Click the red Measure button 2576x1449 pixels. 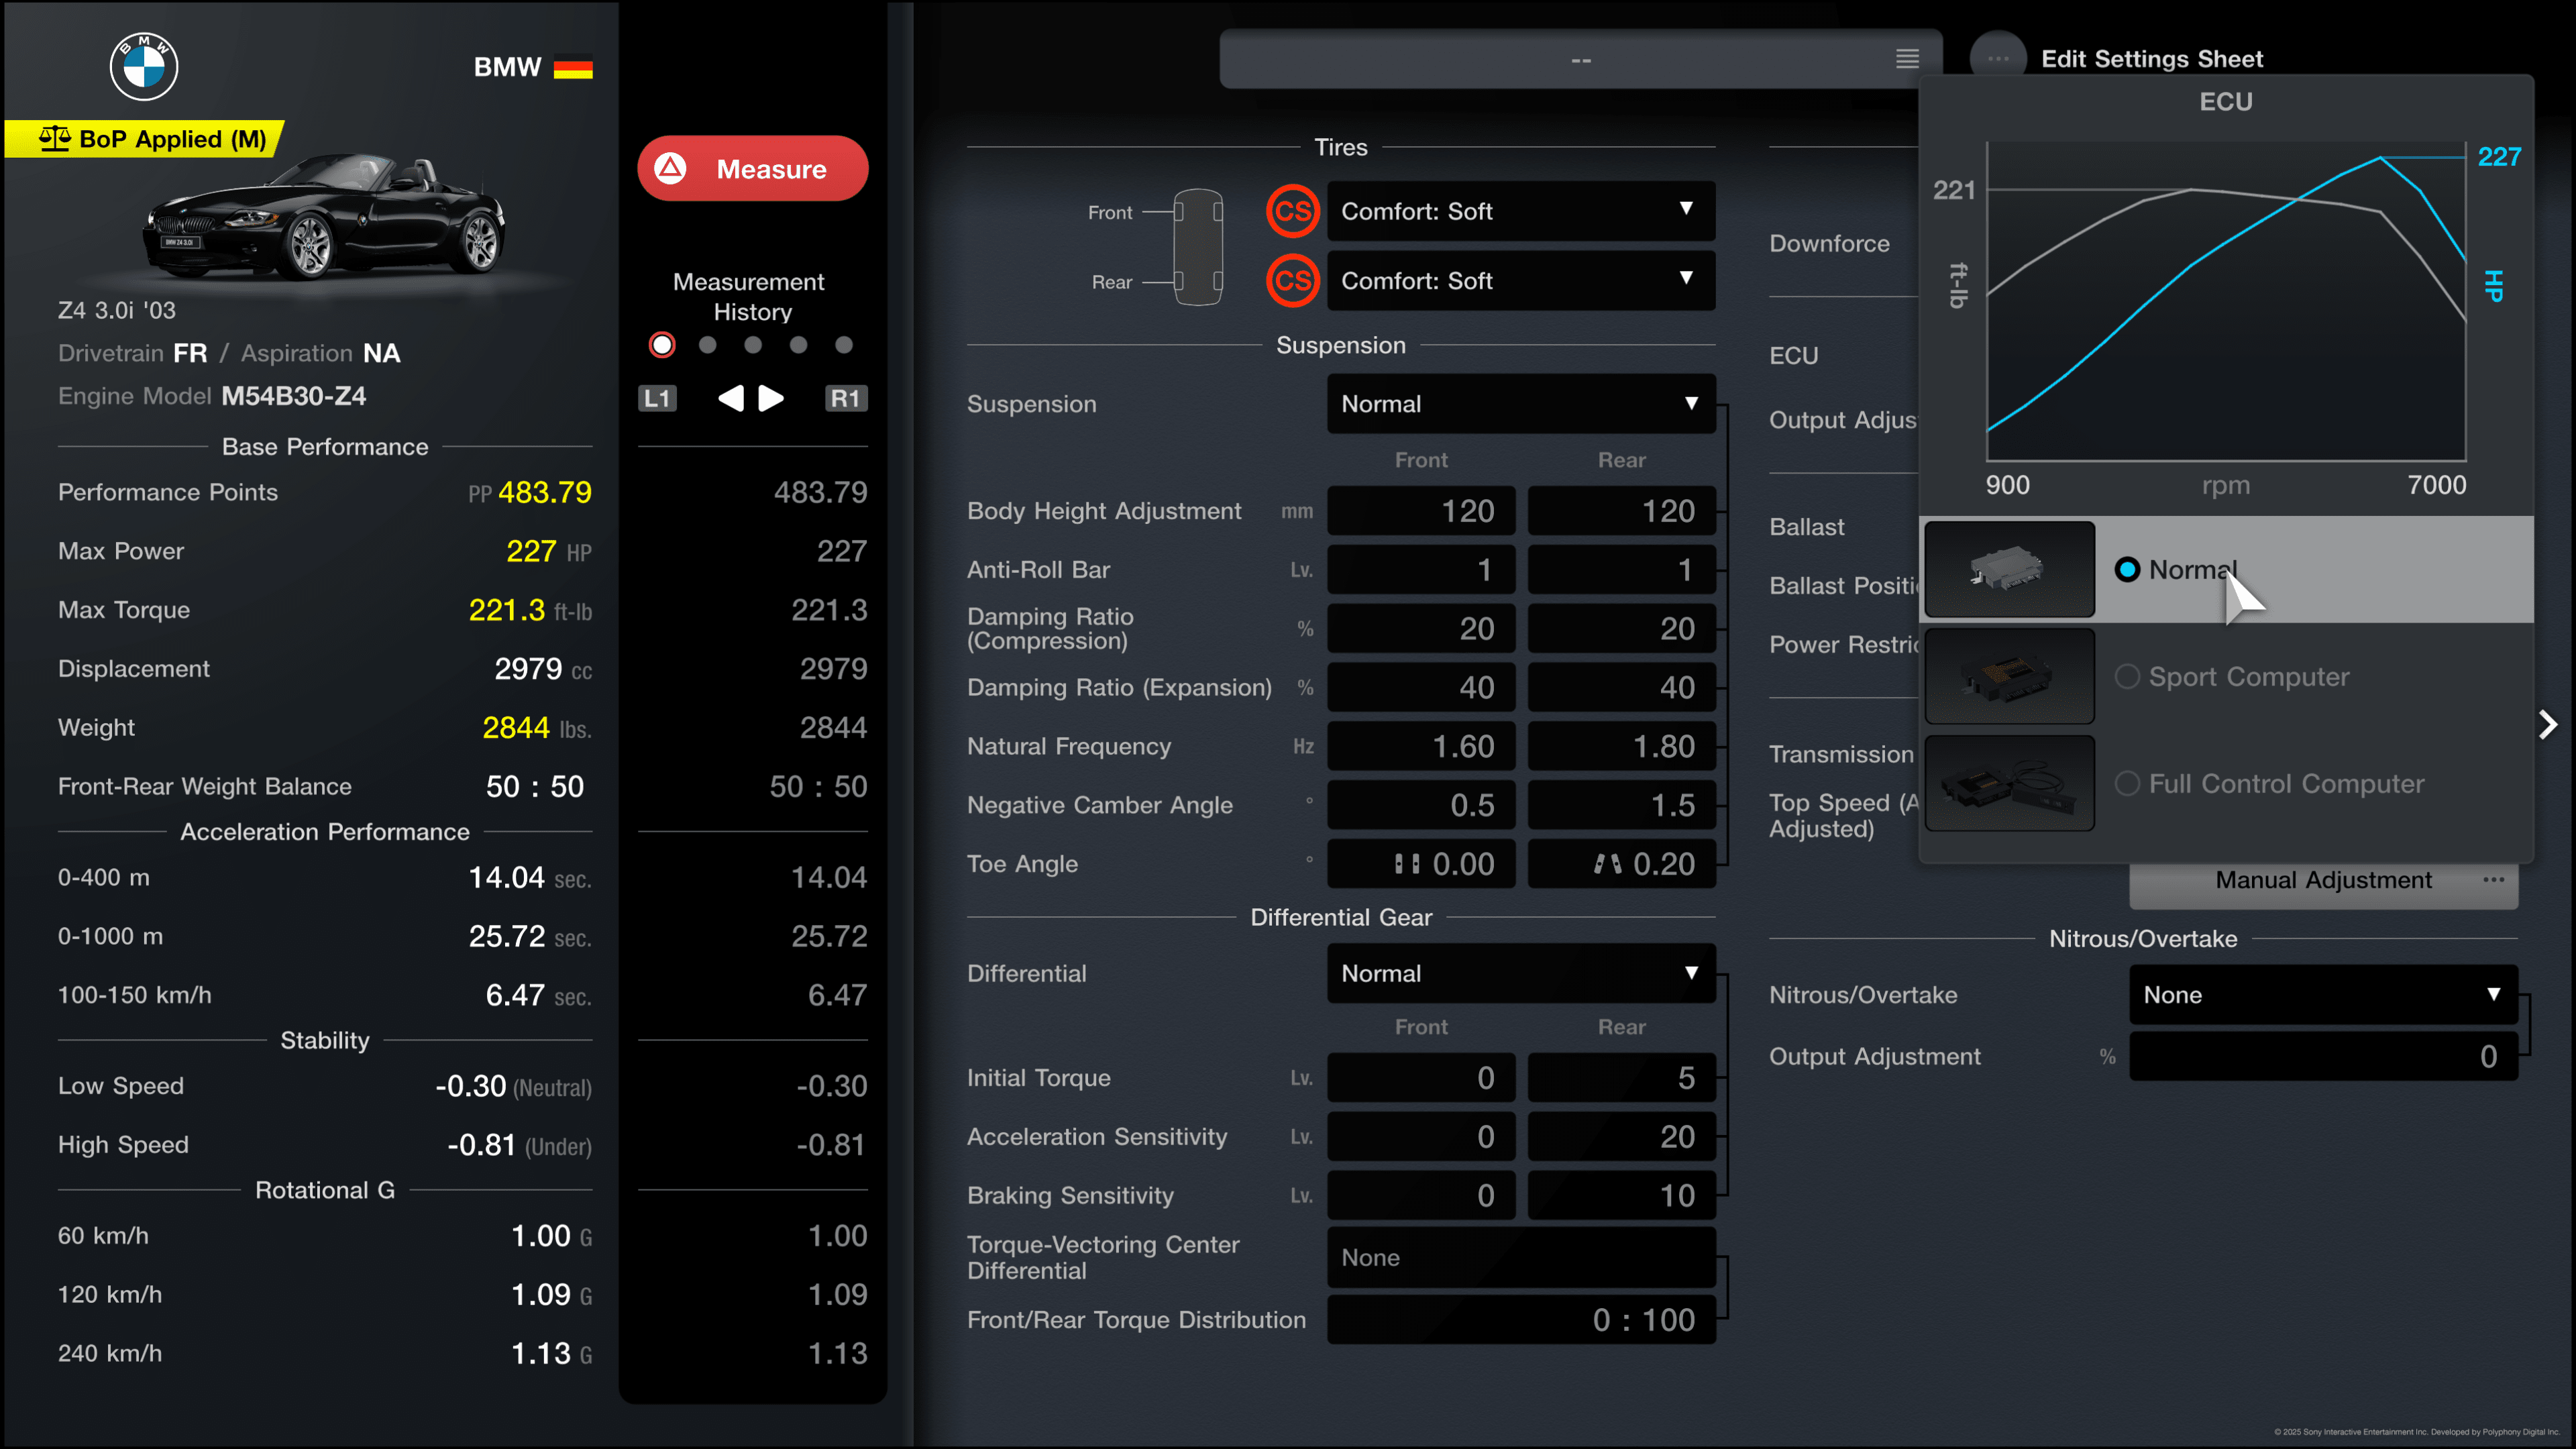click(752, 168)
